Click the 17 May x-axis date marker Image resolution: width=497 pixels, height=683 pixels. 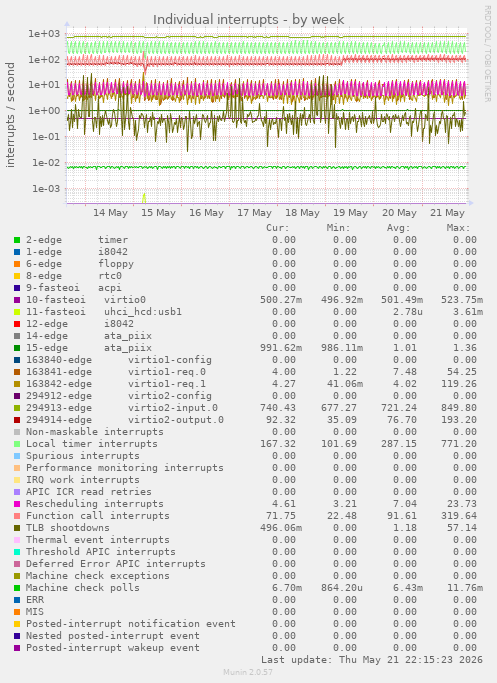point(254,213)
